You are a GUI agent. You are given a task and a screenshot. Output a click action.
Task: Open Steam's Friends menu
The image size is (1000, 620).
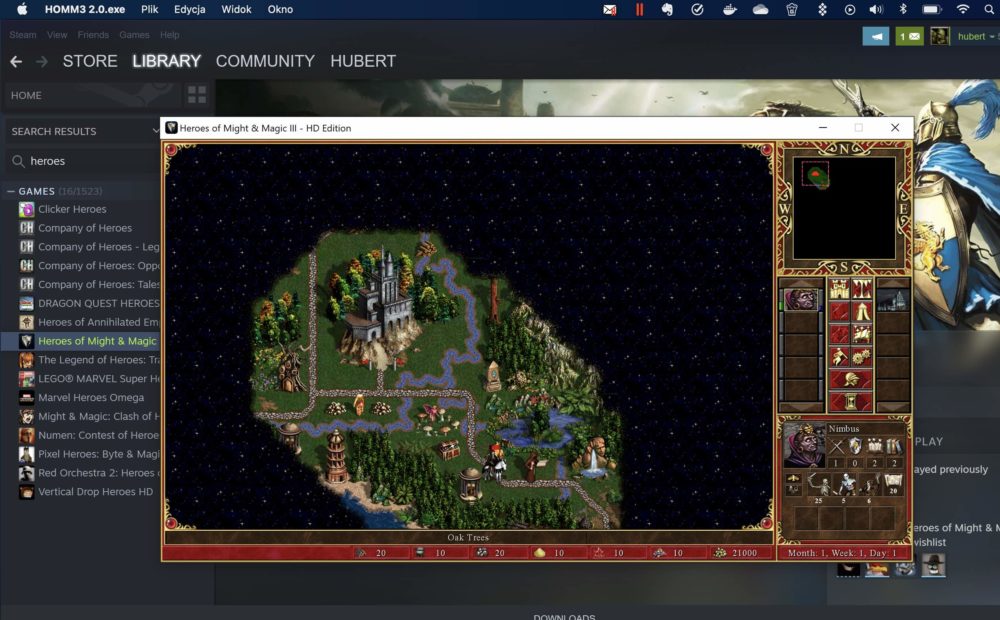[93, 35]
